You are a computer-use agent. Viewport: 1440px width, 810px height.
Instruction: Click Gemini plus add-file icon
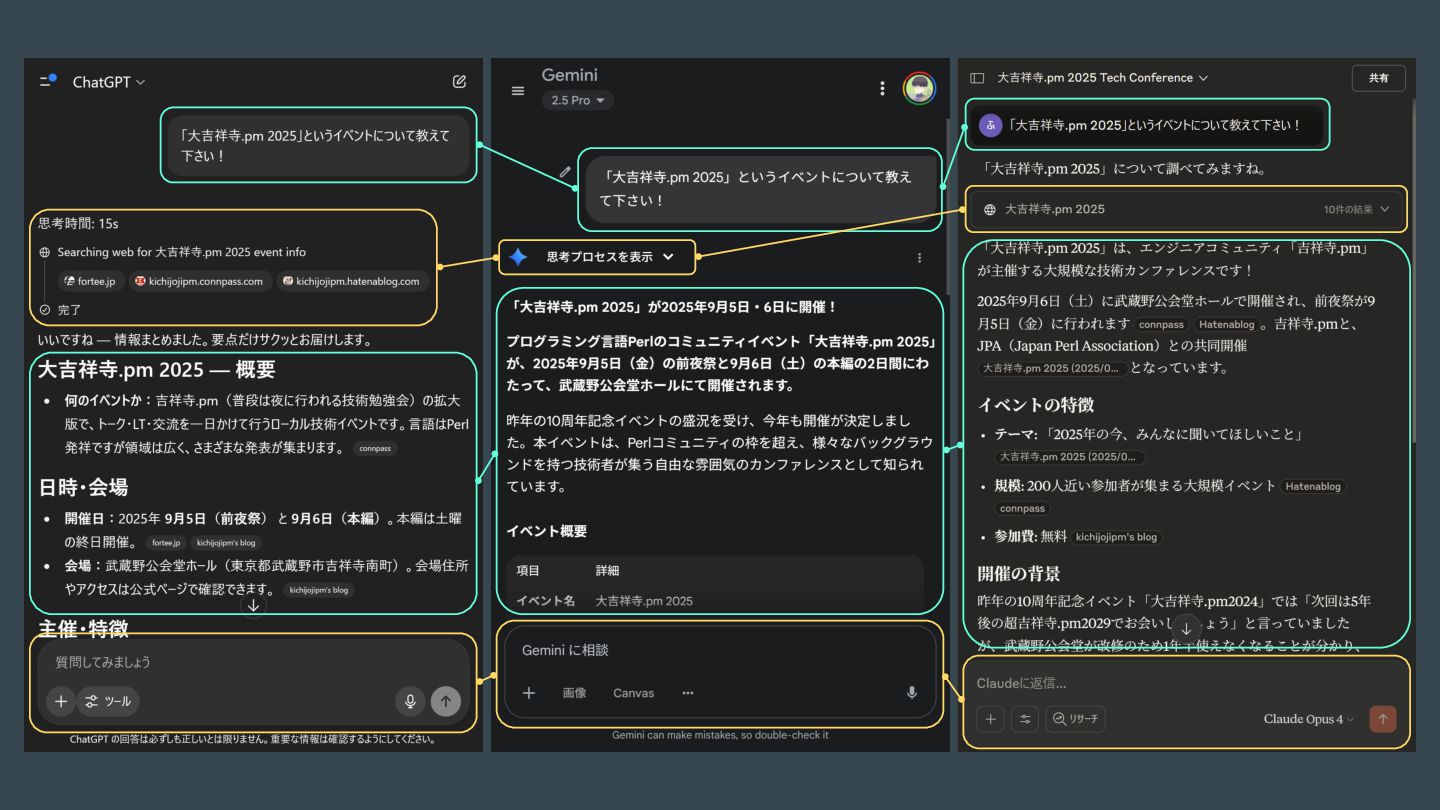point(529,692)
